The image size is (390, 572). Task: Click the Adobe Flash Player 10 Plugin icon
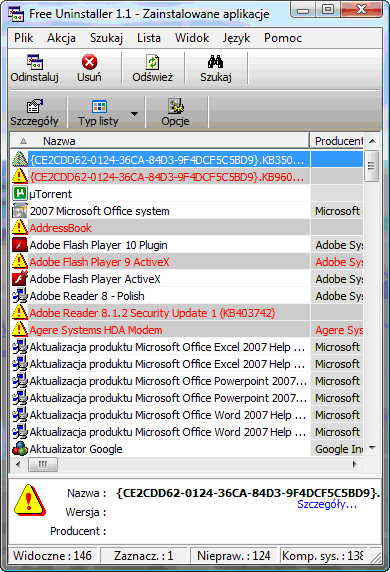click(x=20, y=245)
